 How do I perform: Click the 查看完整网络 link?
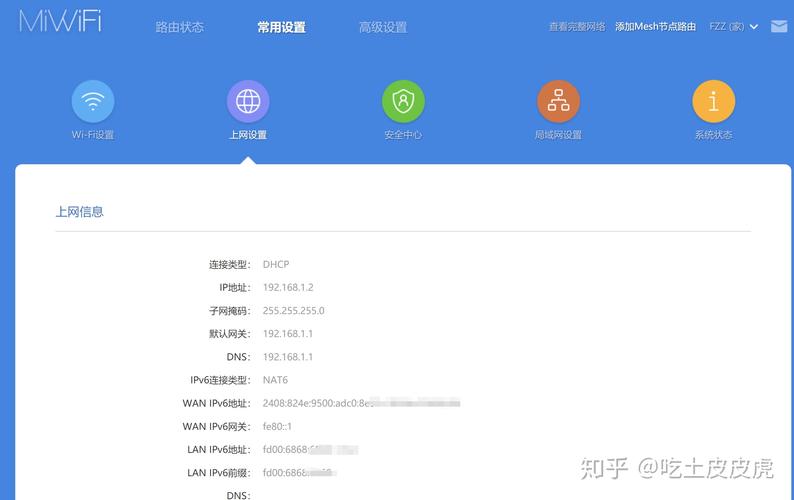pos(577,26)
